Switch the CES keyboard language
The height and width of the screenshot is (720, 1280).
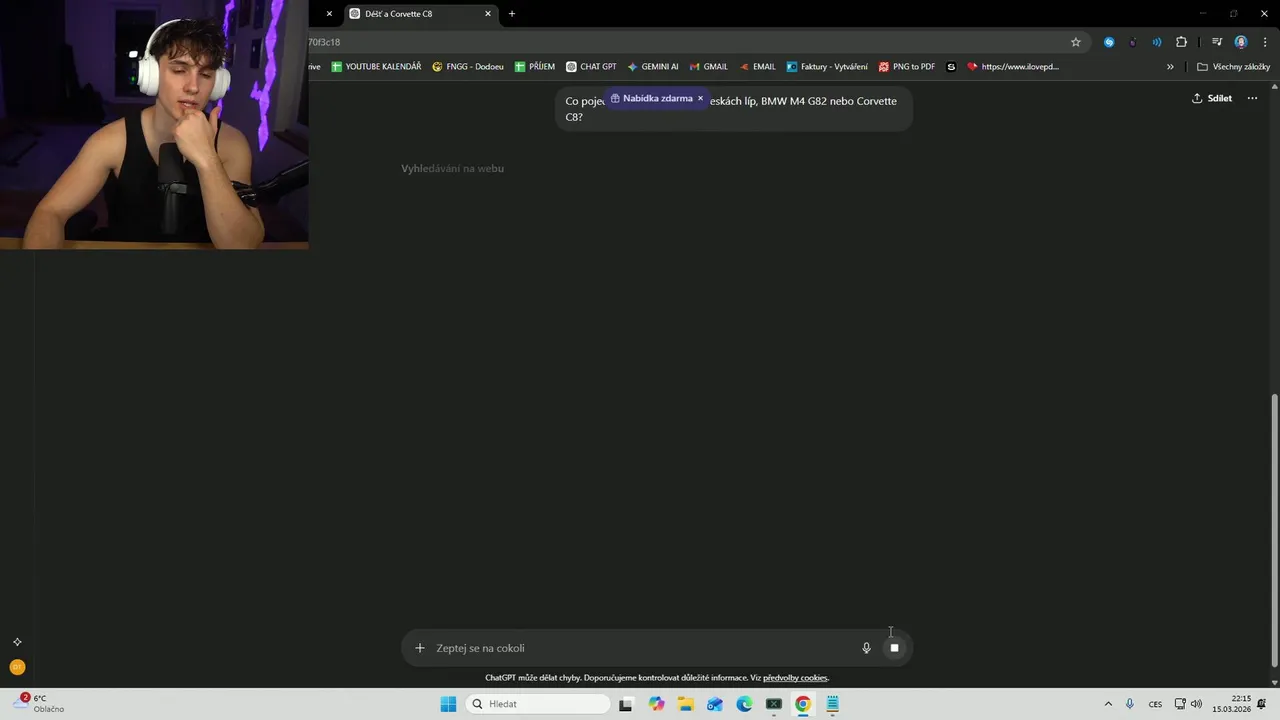point(1155,704)
